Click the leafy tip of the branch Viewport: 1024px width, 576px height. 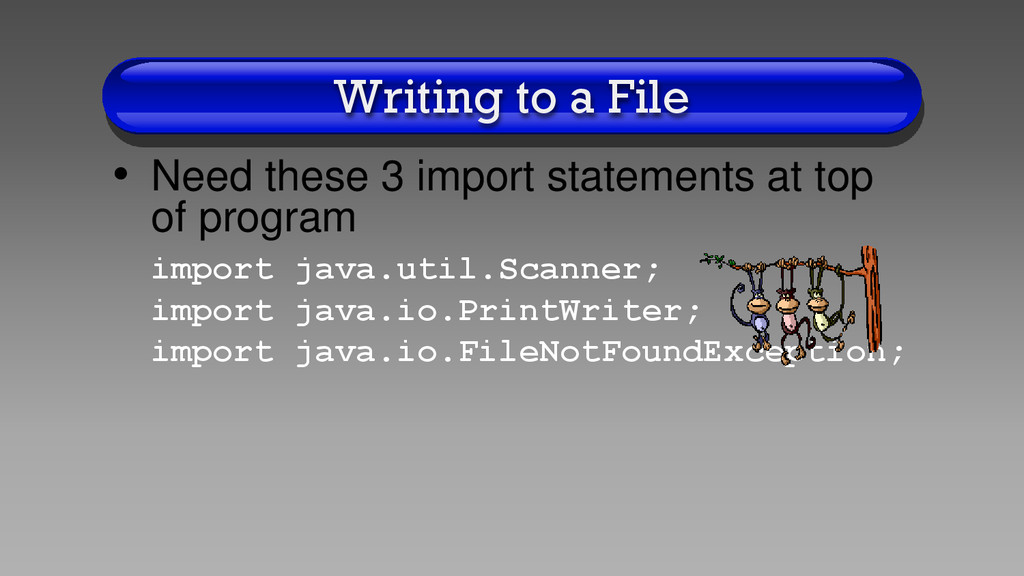(x=715, y=261)
